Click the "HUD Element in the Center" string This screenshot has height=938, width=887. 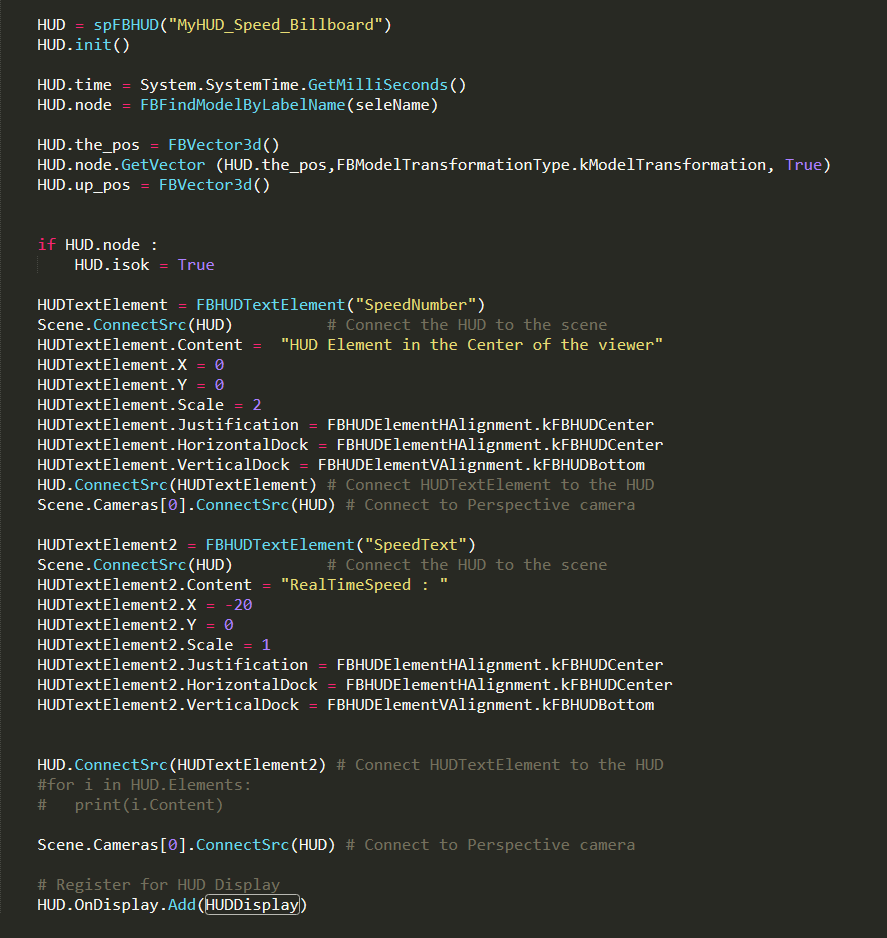point(472,345)
